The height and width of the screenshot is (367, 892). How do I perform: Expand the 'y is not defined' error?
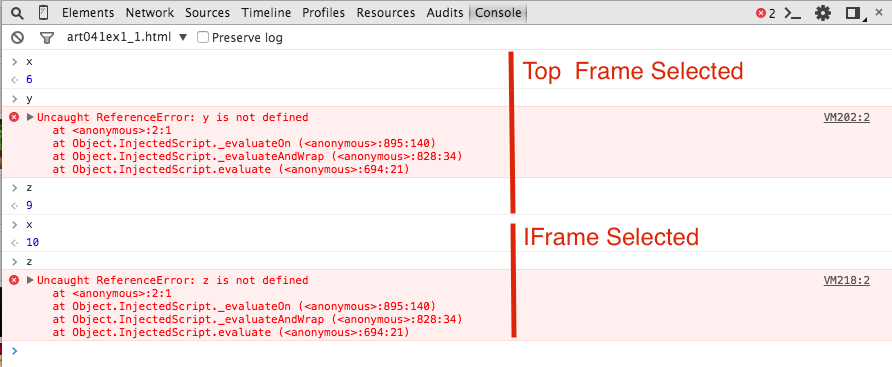click(30, 117)
